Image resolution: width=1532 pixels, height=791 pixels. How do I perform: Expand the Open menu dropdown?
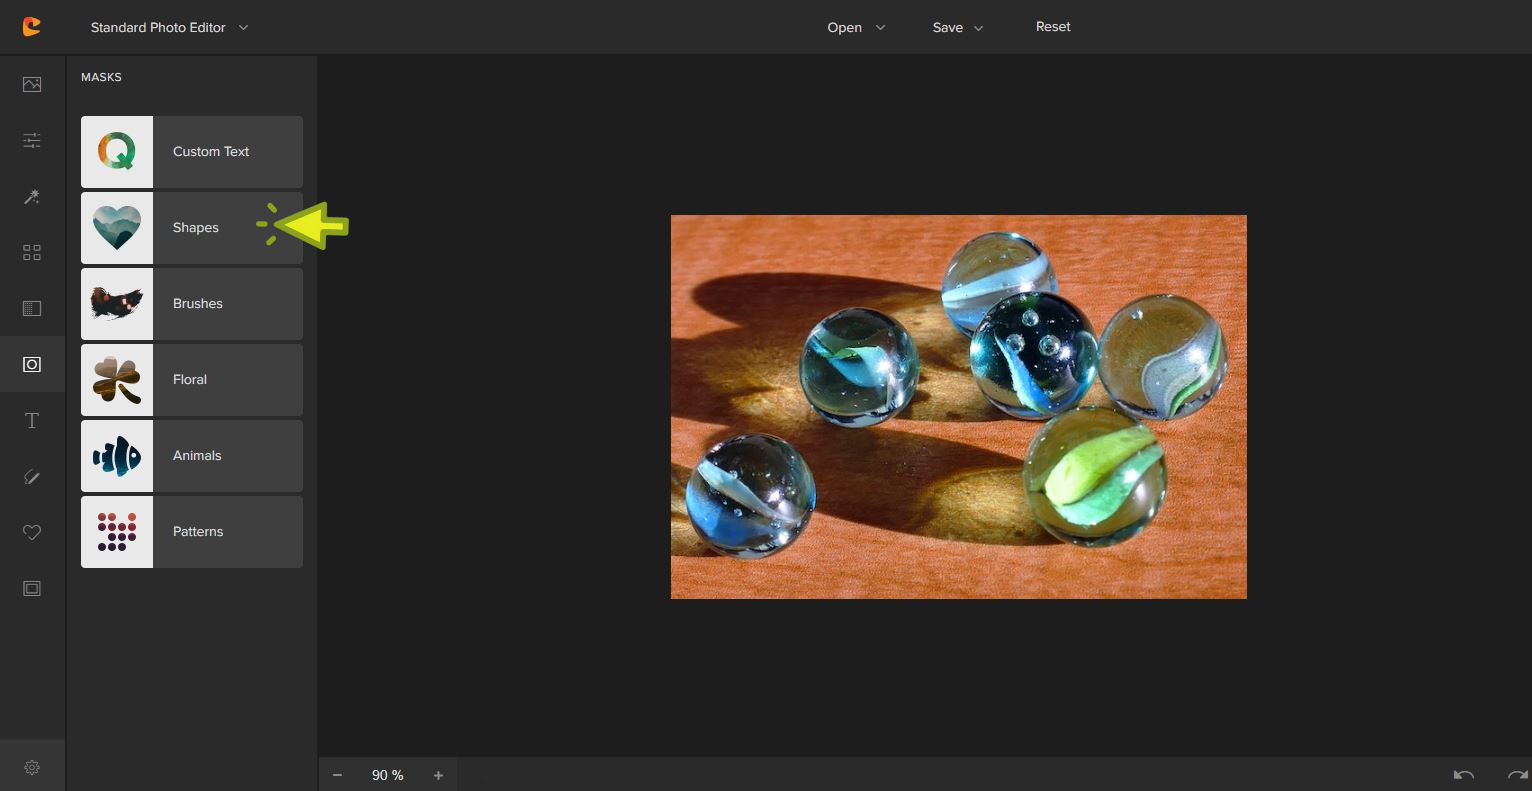[x=856, y=28]
